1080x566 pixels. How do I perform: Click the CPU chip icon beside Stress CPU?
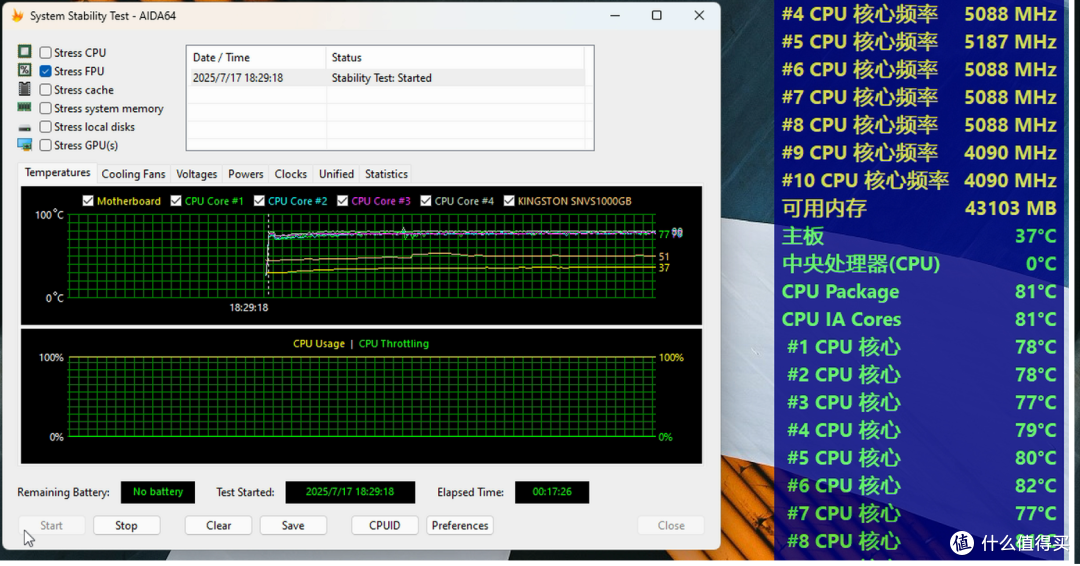coord(24,52)
